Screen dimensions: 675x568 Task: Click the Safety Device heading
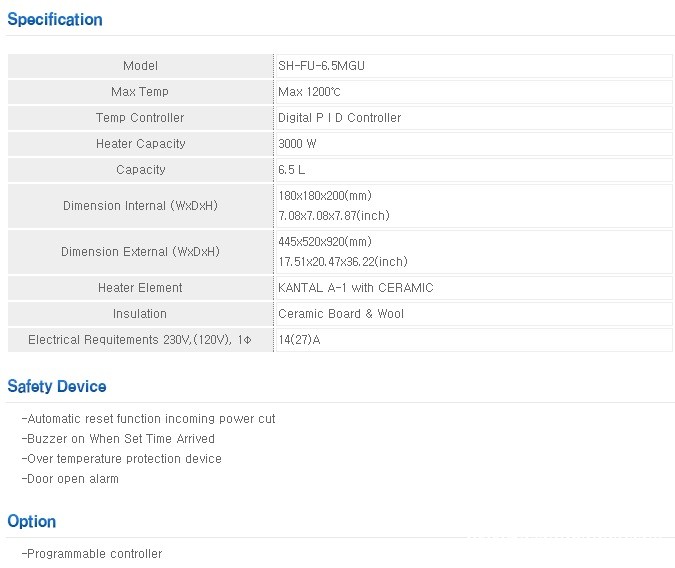click(57, 386)
